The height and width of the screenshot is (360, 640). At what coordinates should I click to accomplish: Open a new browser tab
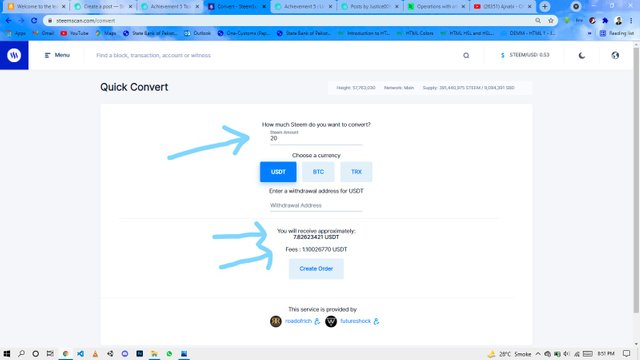pyautogui.click(x=544, y=7)
